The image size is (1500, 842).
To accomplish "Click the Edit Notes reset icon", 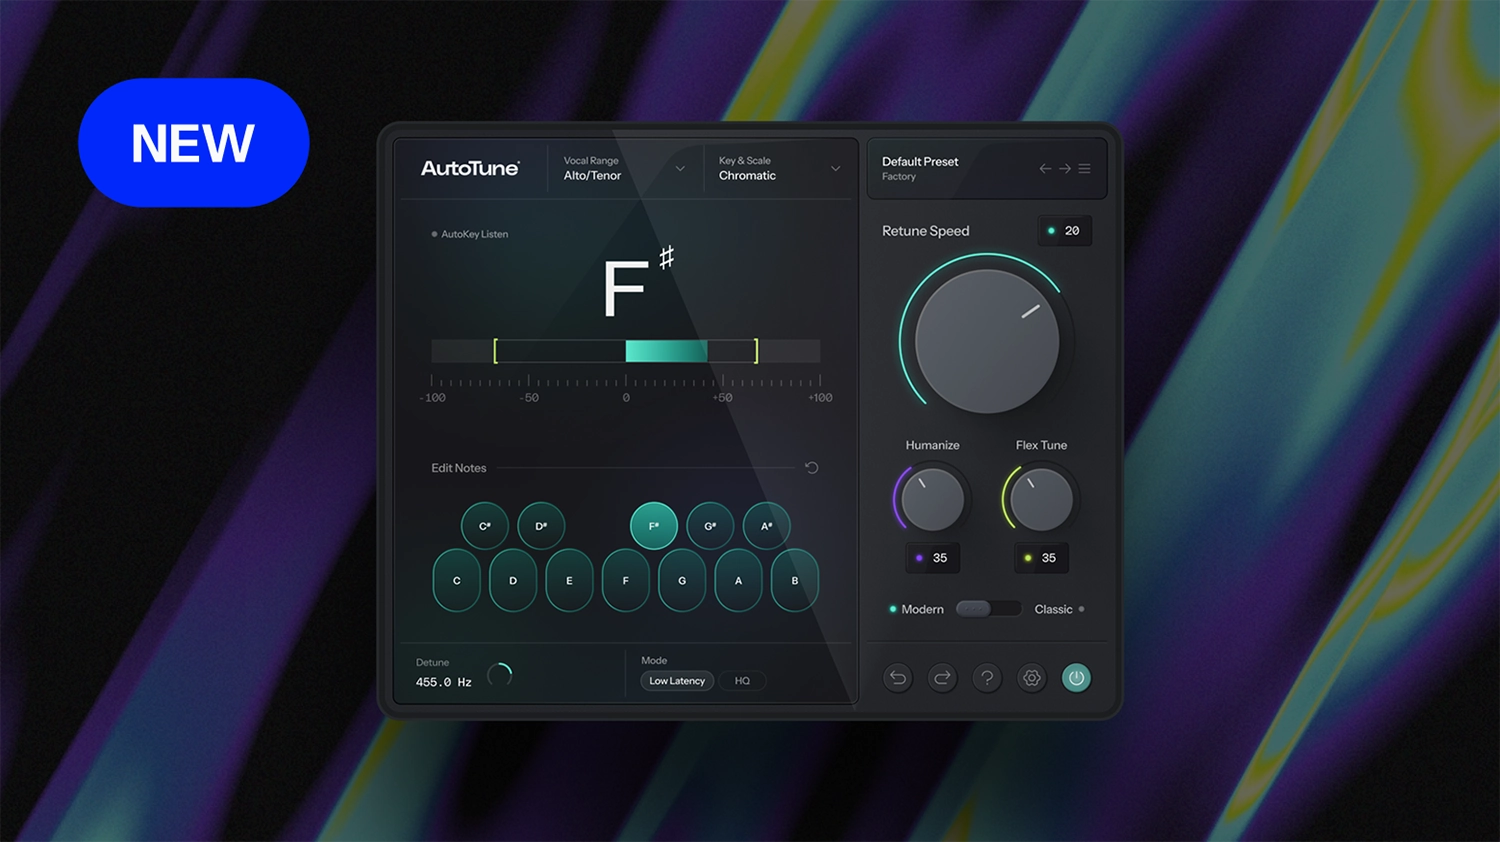I will click(811, 467).
